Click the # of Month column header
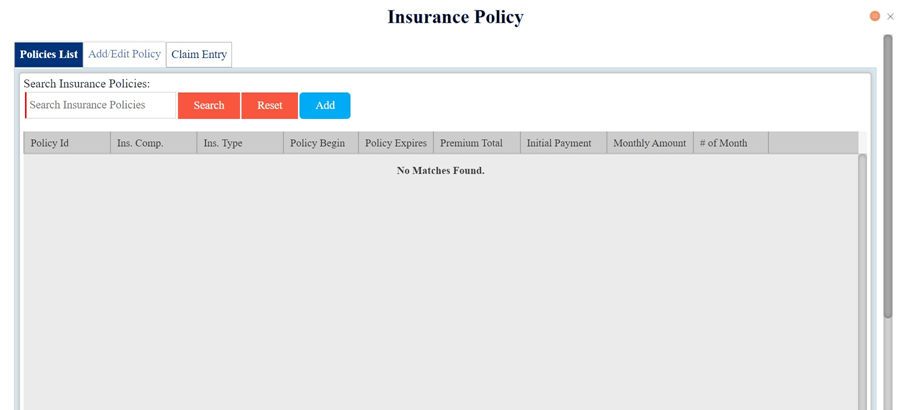 coord(730,143)
